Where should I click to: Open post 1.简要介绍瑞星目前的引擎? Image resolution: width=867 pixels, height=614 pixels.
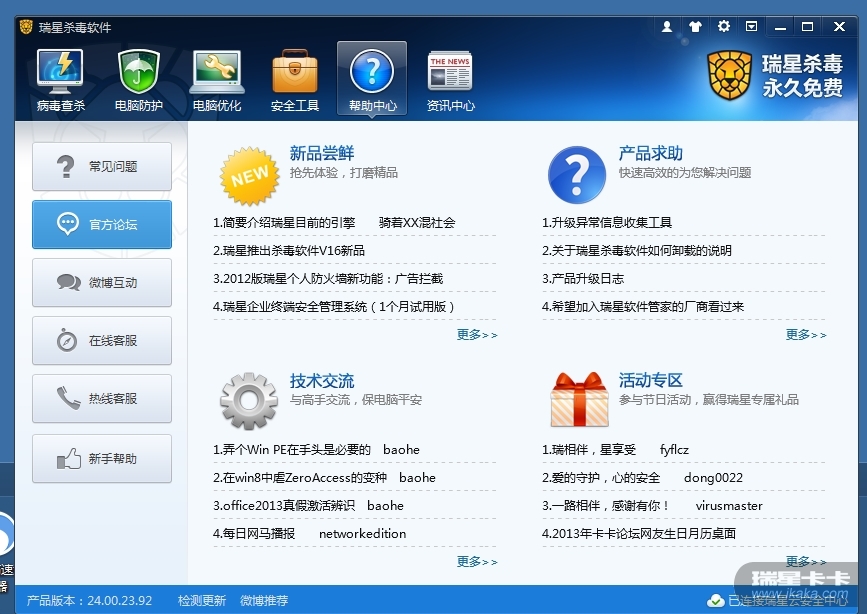pos(284,223)
